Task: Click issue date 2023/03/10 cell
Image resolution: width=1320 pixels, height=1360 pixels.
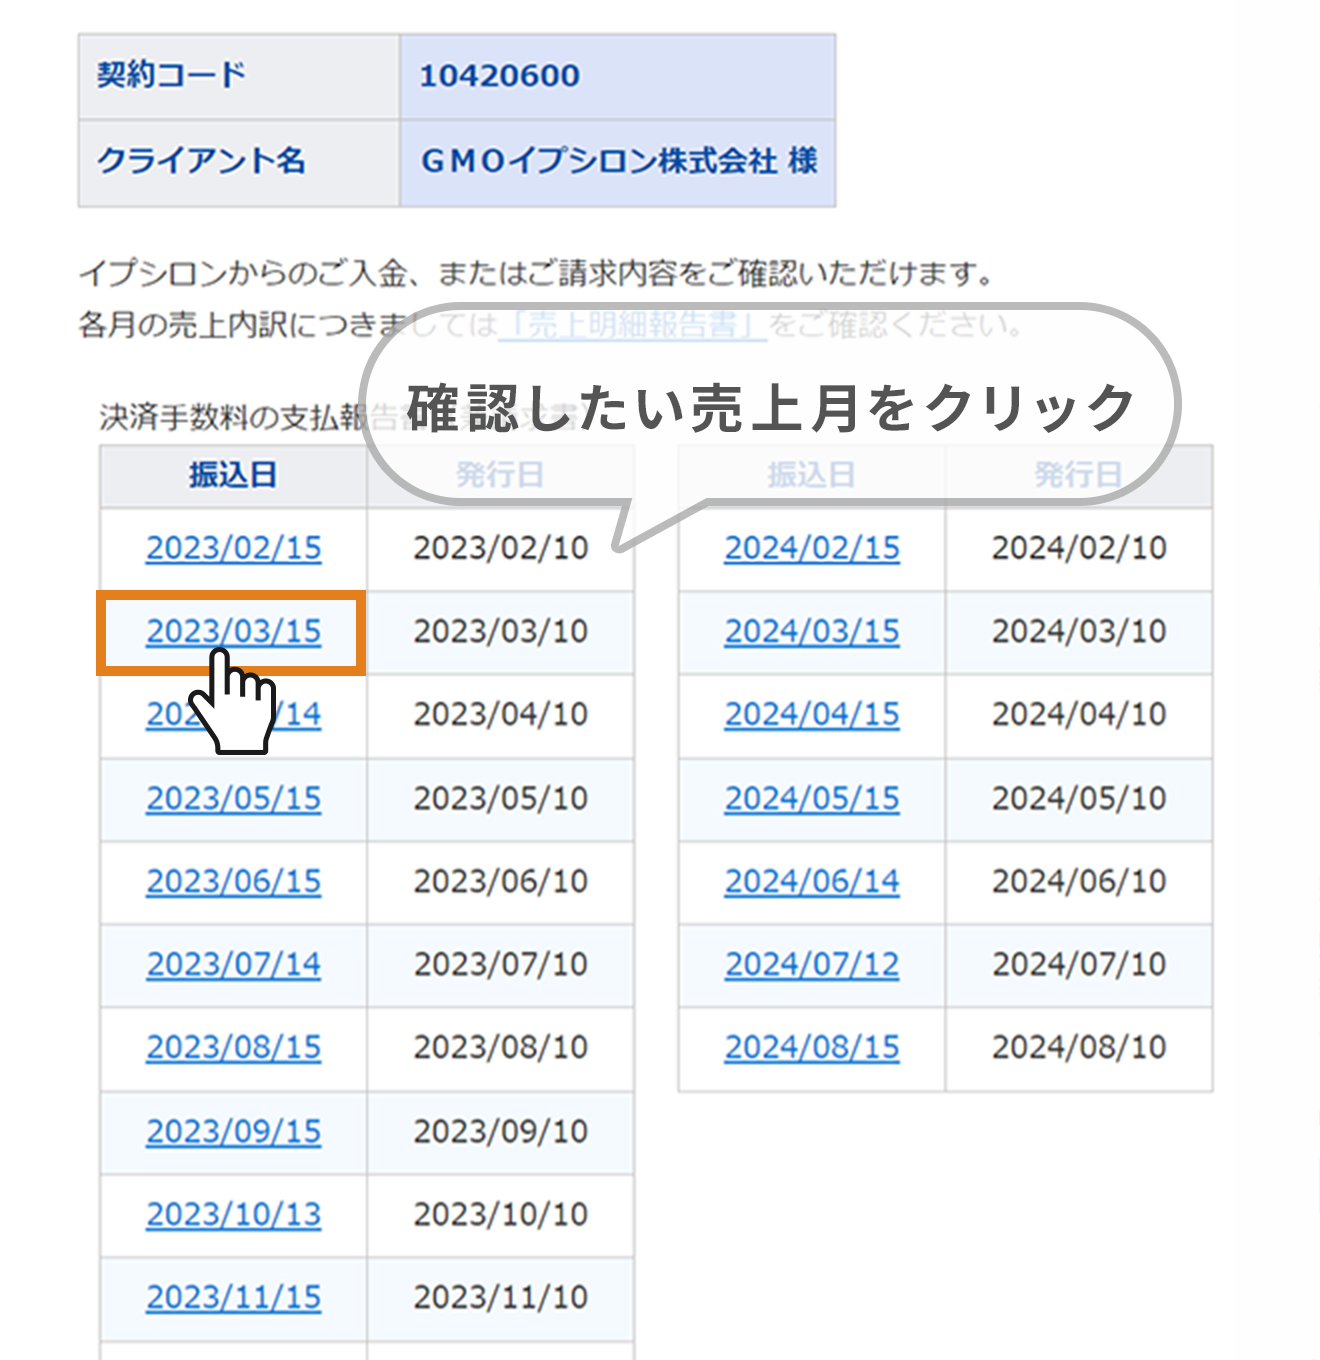Action: (501, 631)
